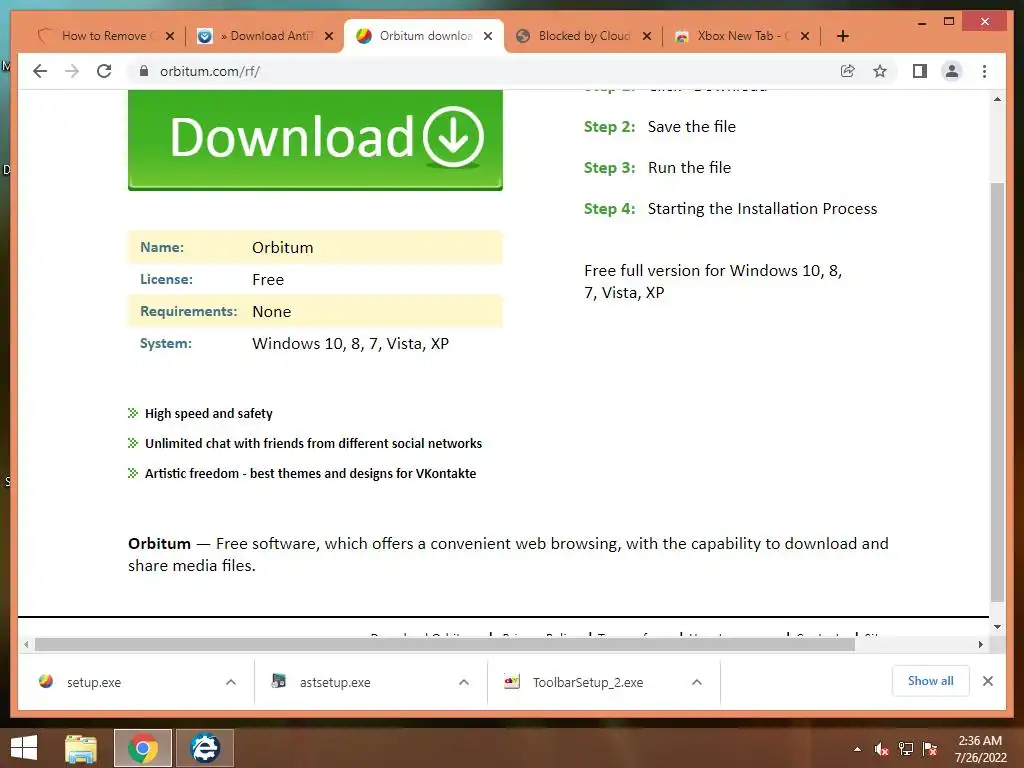Open the downloaded setup.exe file
Image resolution: width=1024 pixels, height=768 pixels.
click(93, 682)
